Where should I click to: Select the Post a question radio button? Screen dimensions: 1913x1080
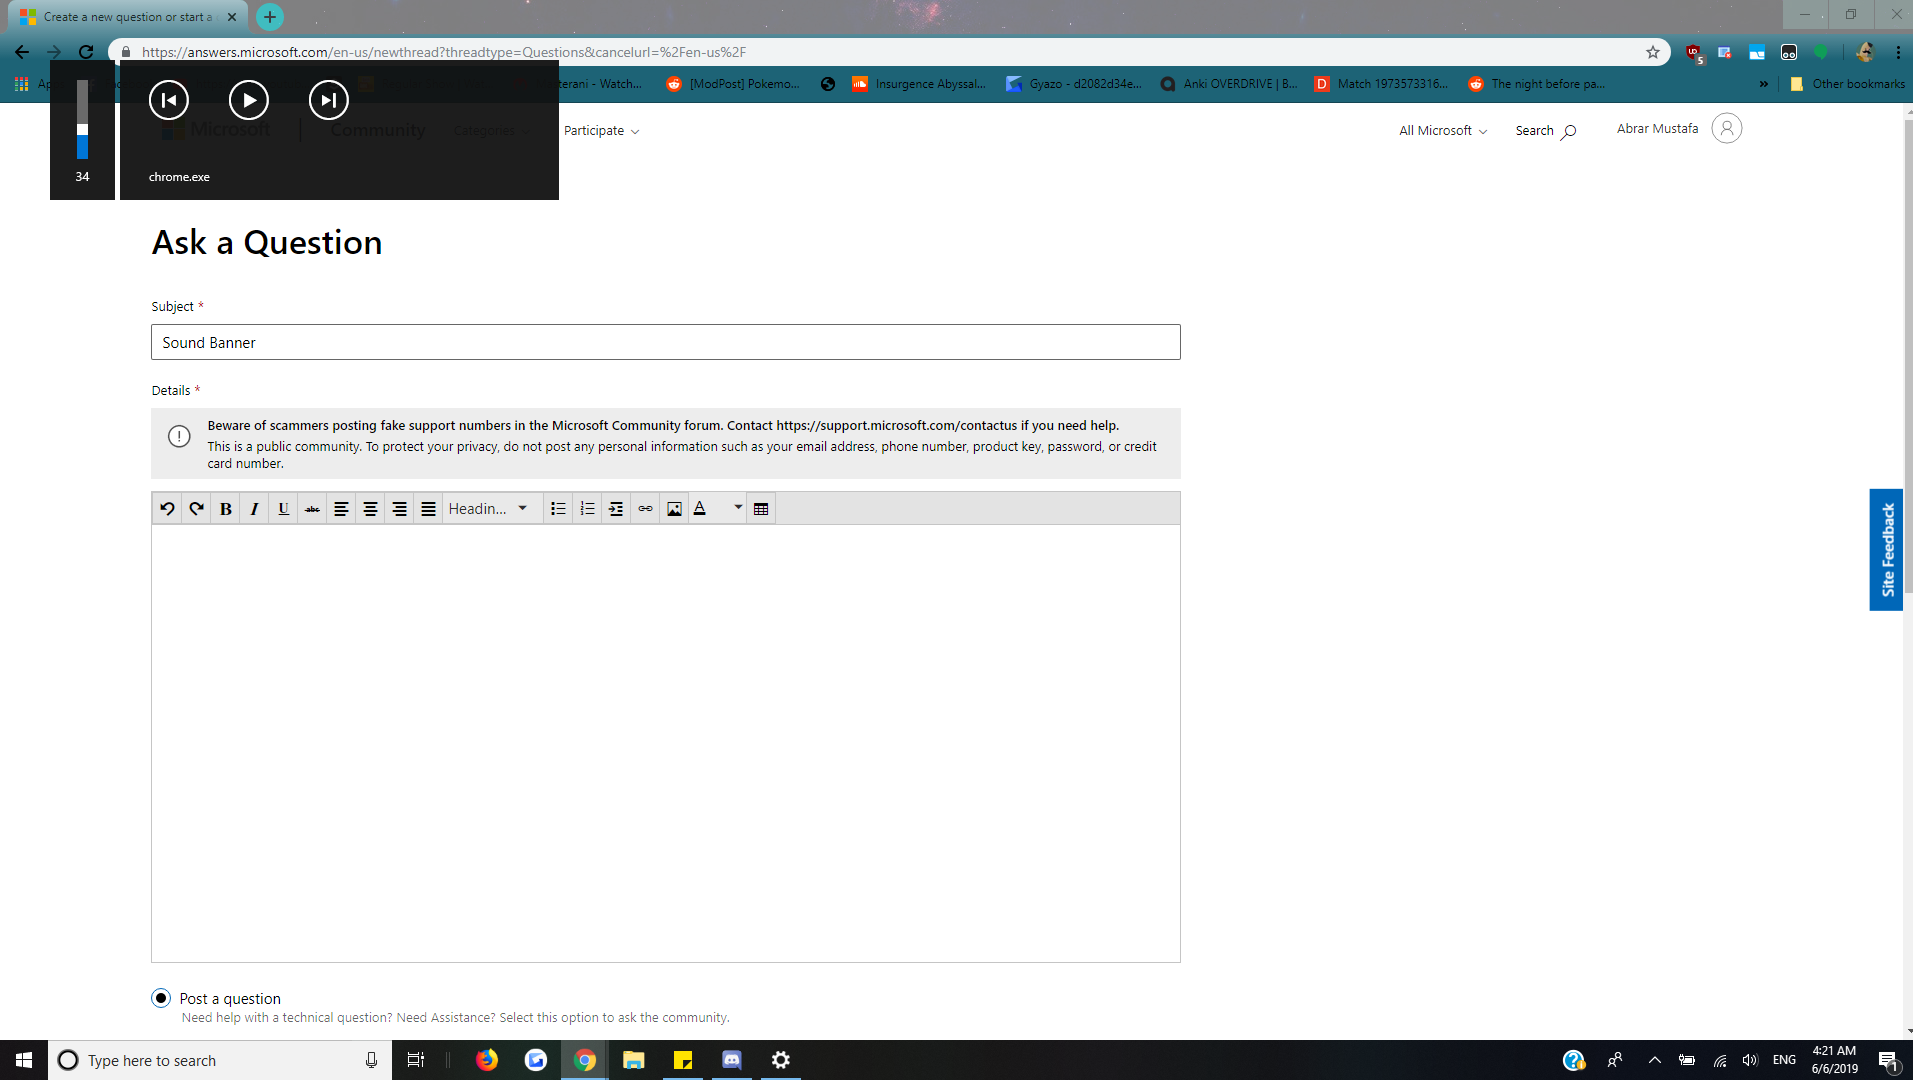coord(161,998)
